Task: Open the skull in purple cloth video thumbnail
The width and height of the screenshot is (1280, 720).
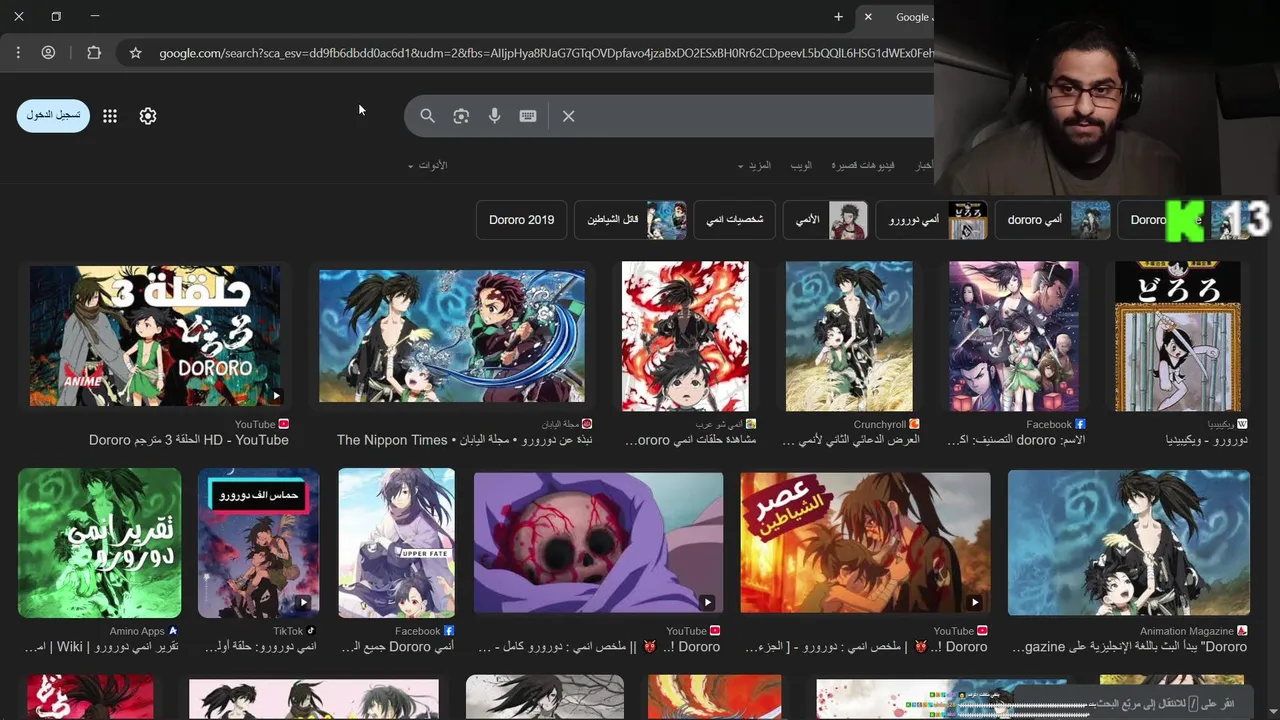Action: [x=598, y=543]
